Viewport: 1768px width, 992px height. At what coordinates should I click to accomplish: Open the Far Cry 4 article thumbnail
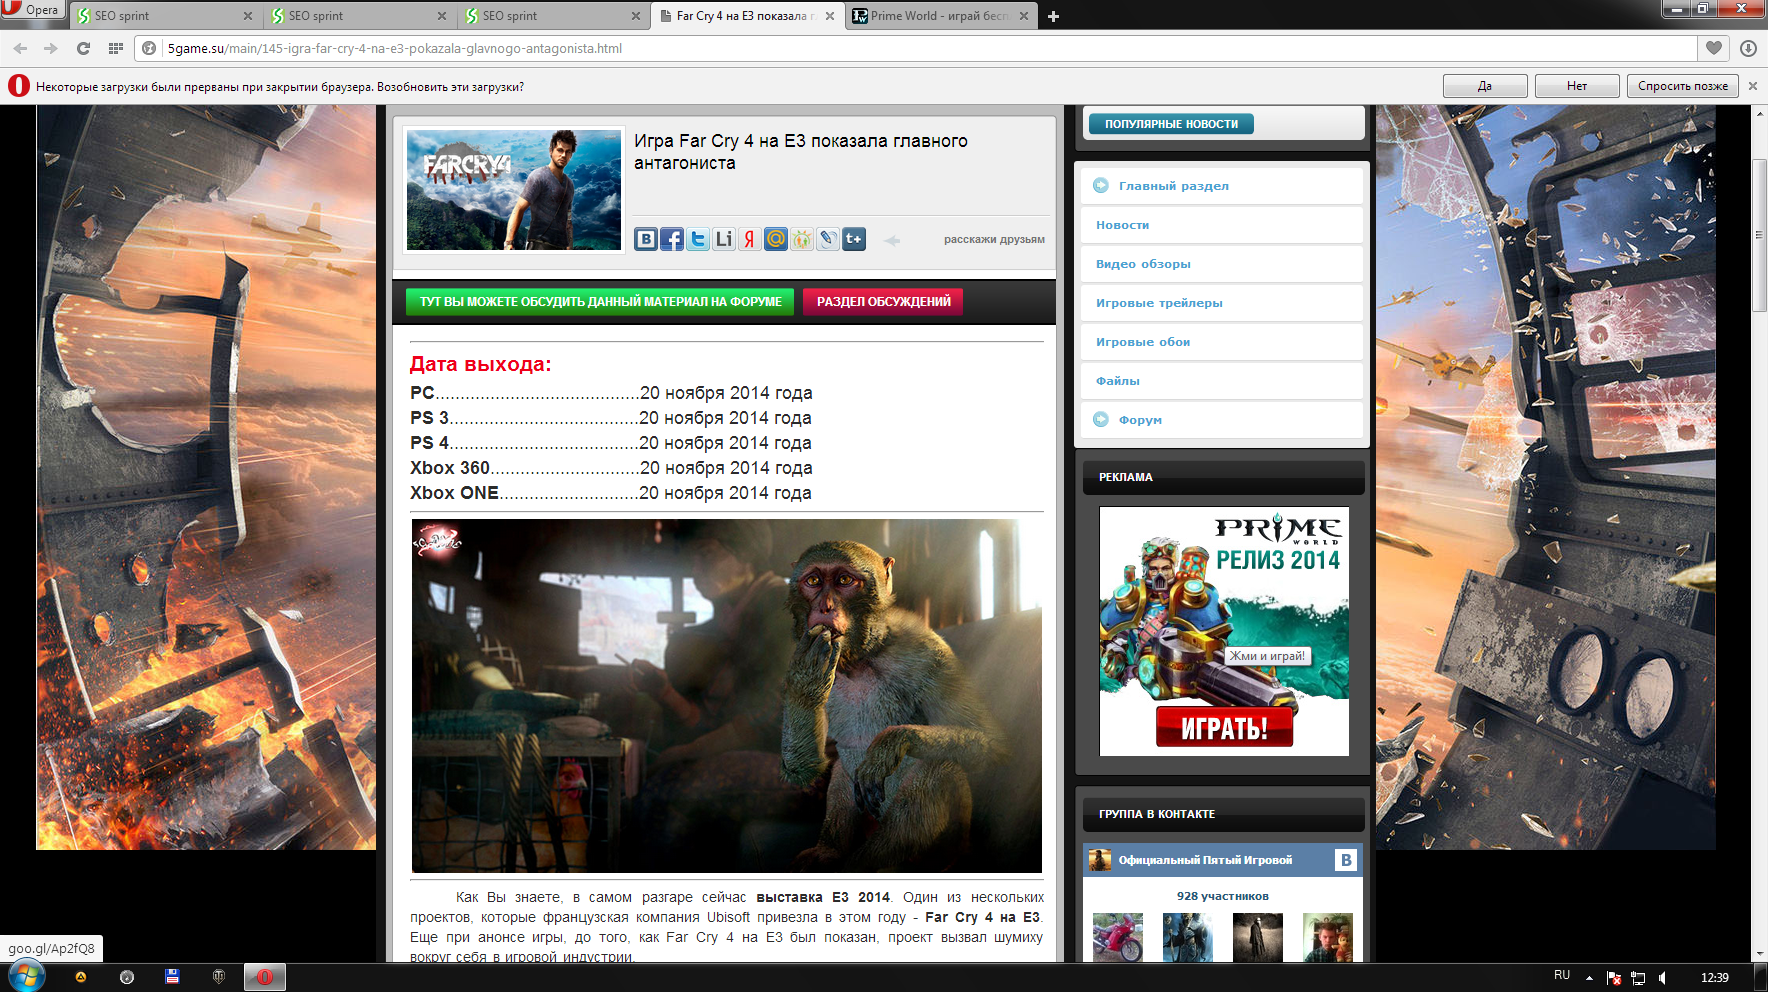click(x=514, y=190)
